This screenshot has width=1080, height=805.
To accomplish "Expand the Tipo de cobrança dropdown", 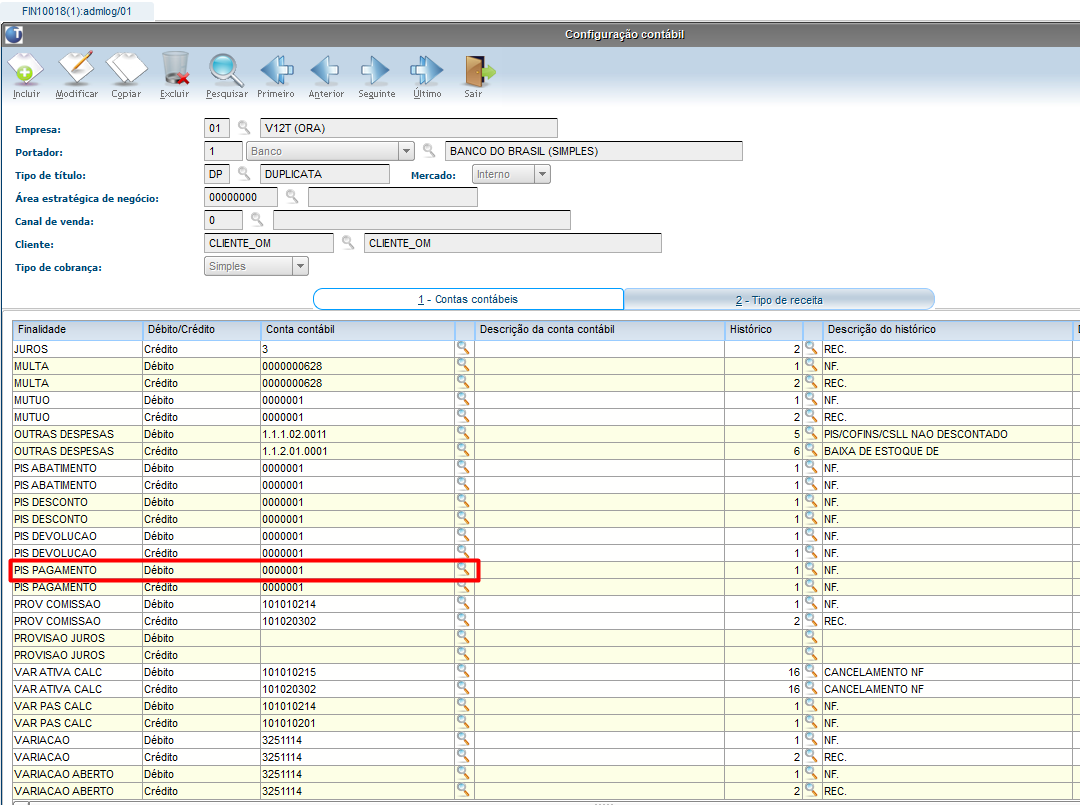I will pyautogui.click(x=300, y=266).
